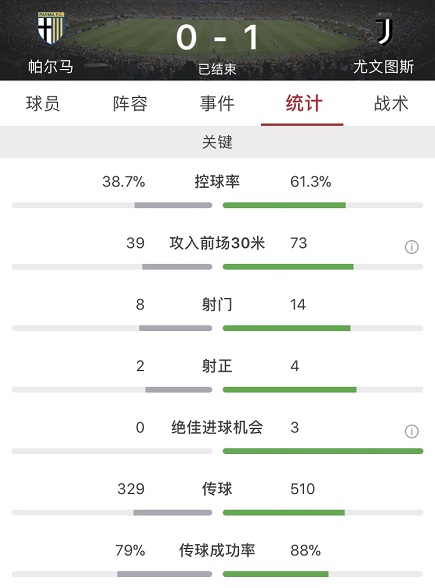The width and height of the screenshot is (435, 588).
Task: Click the 关键 section header
Action: pos(218,142)
